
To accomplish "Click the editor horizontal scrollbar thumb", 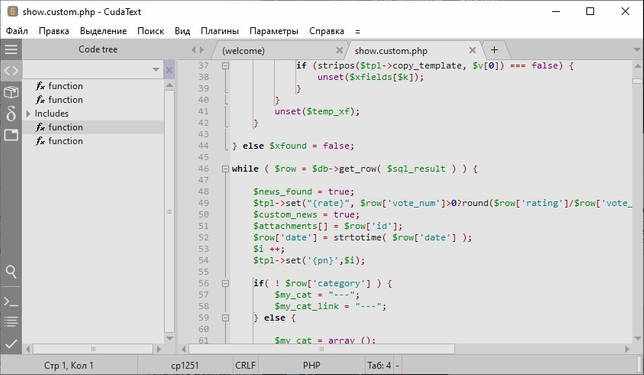I will click(x=322, y=349).
